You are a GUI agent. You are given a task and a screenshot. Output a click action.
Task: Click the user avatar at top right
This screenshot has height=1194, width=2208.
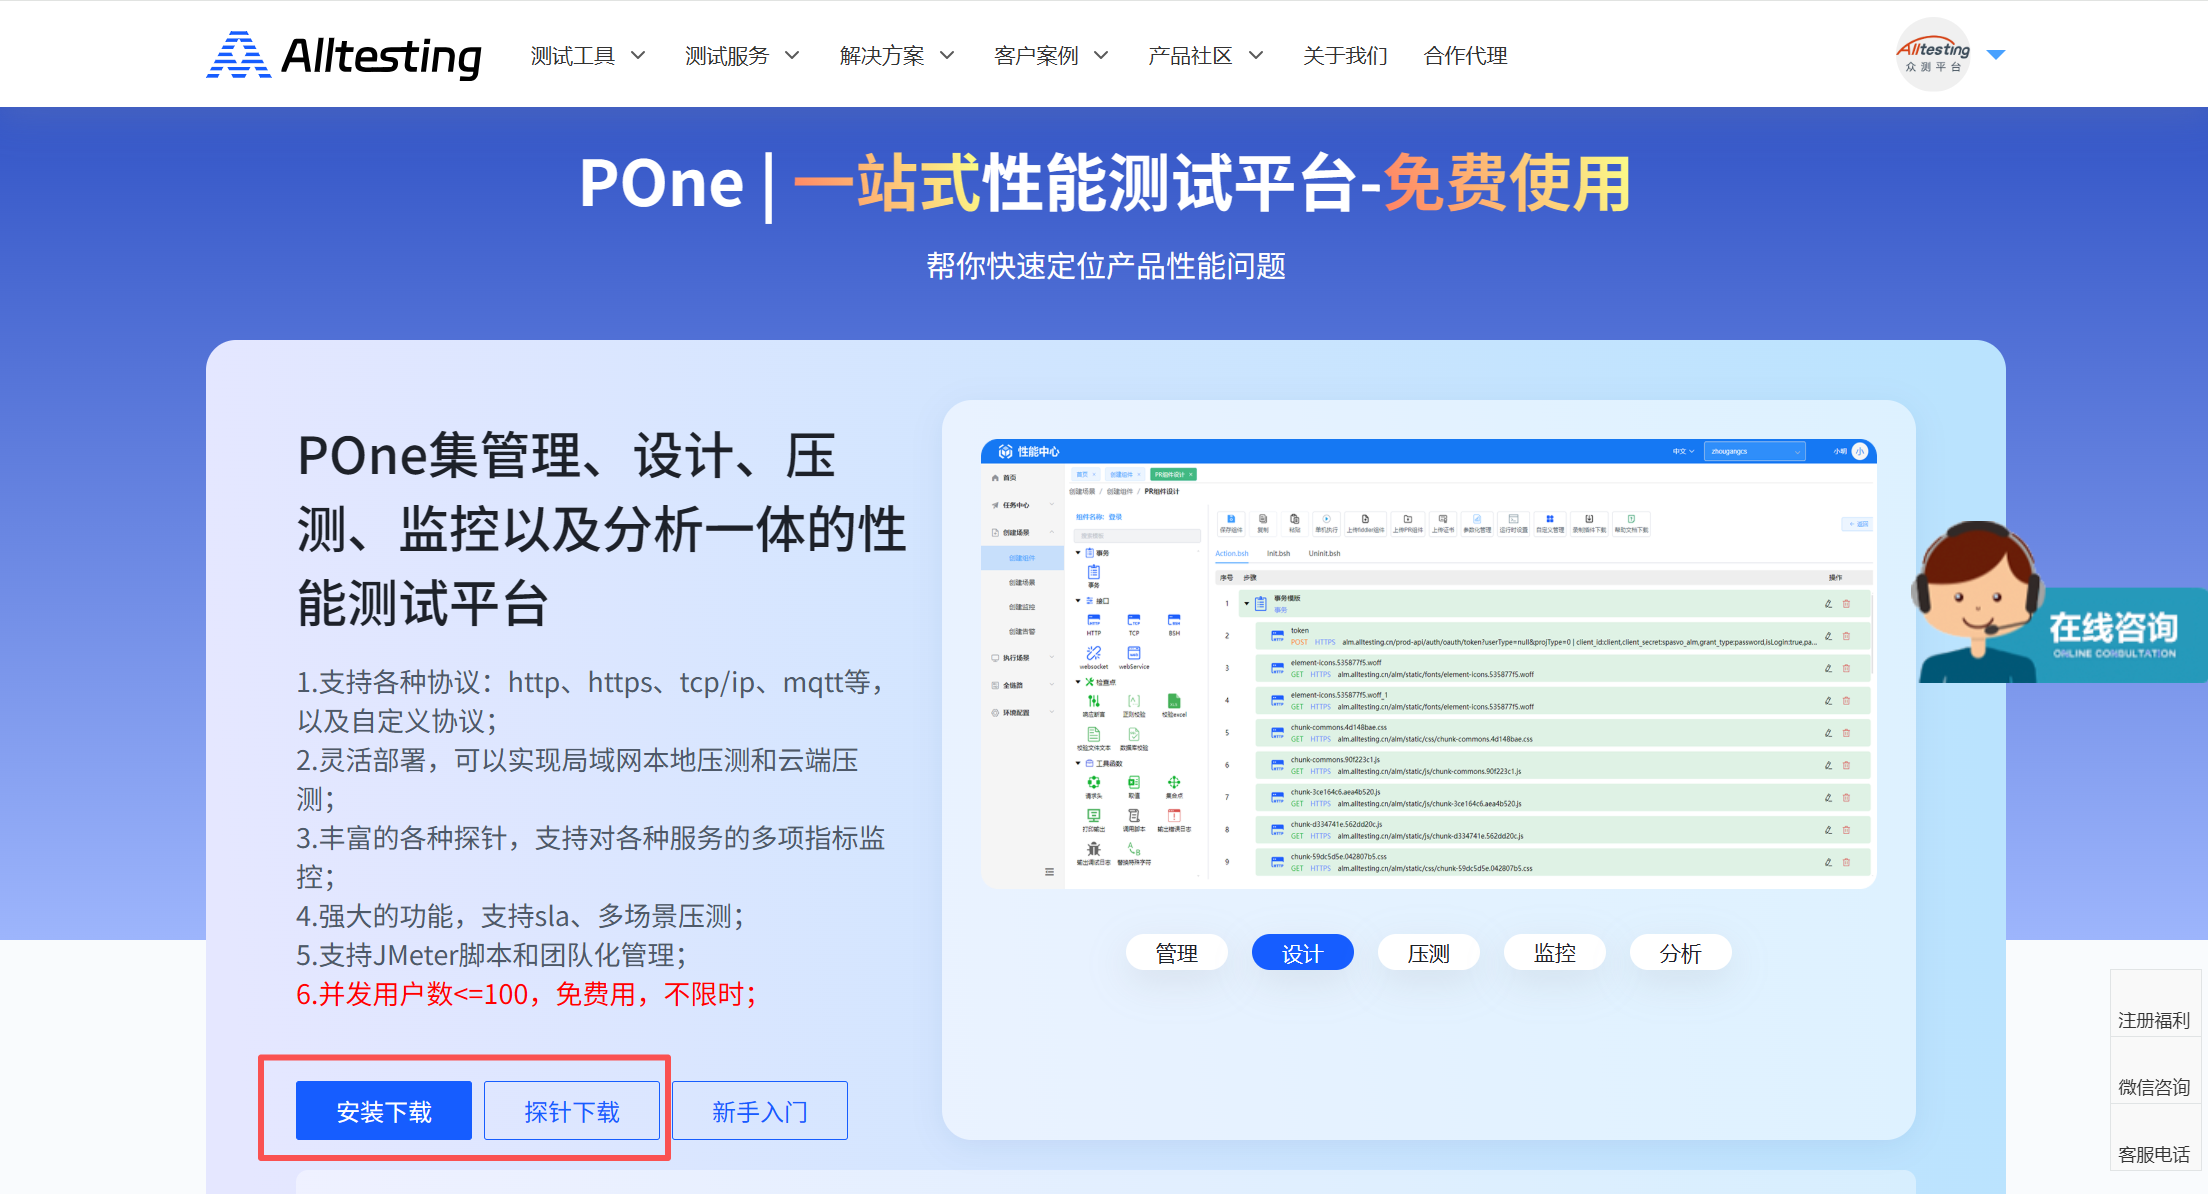click(1933, 55)
